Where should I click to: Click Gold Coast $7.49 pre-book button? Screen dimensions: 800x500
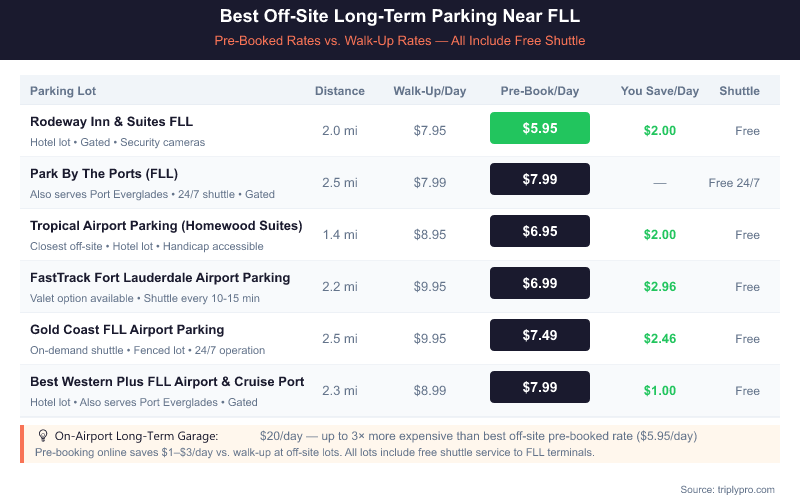[x=540, y=335]
